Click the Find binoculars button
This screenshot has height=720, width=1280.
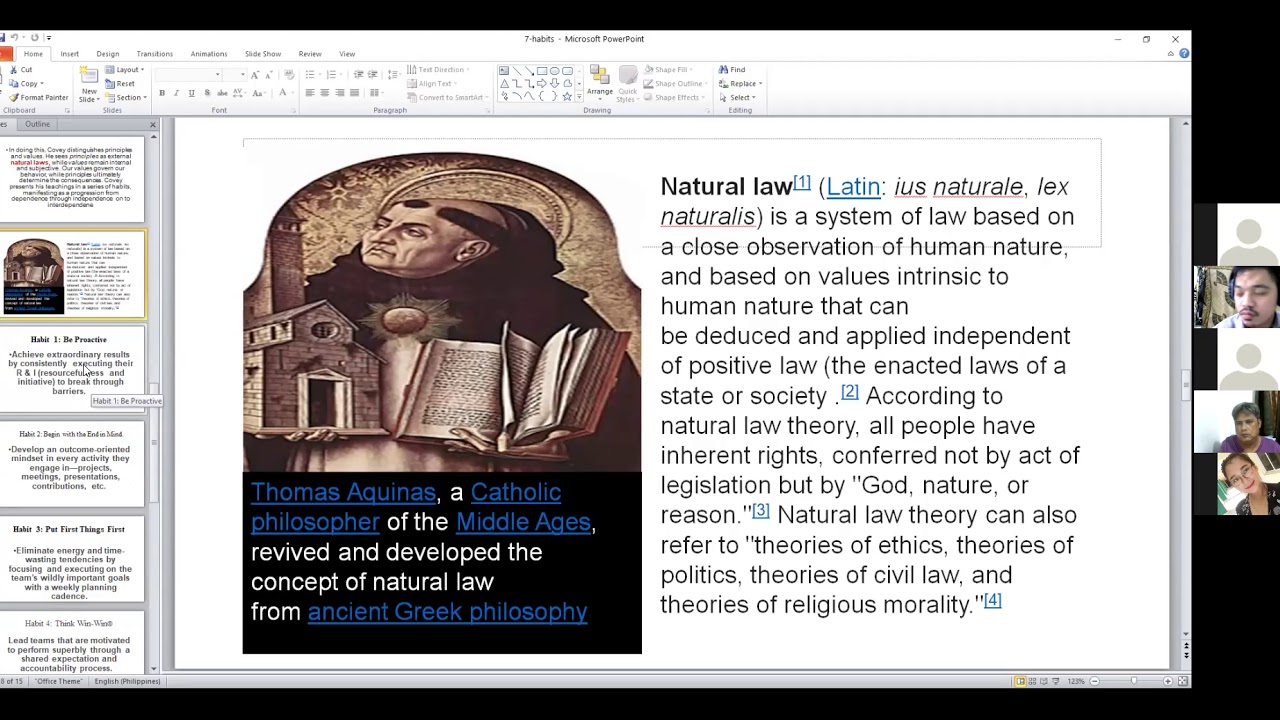(x=732, y=70)
